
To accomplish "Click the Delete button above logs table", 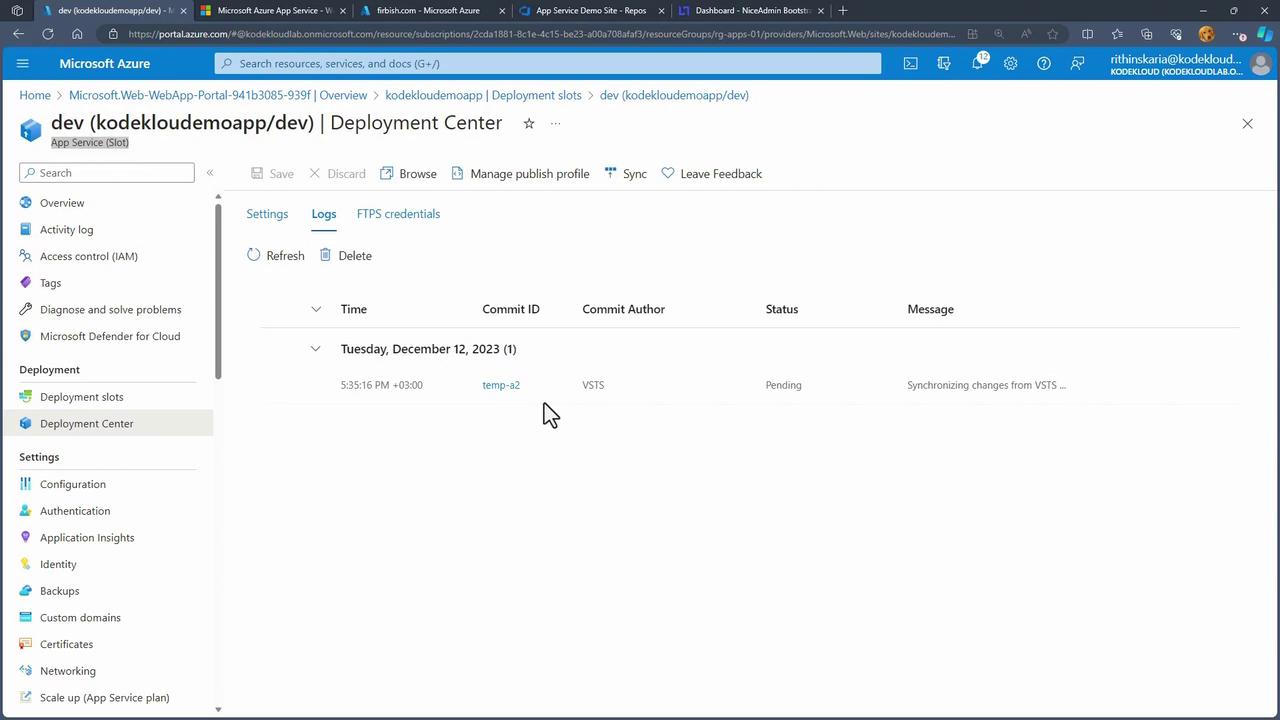I will pyautogui.click(x=345, y=256).
